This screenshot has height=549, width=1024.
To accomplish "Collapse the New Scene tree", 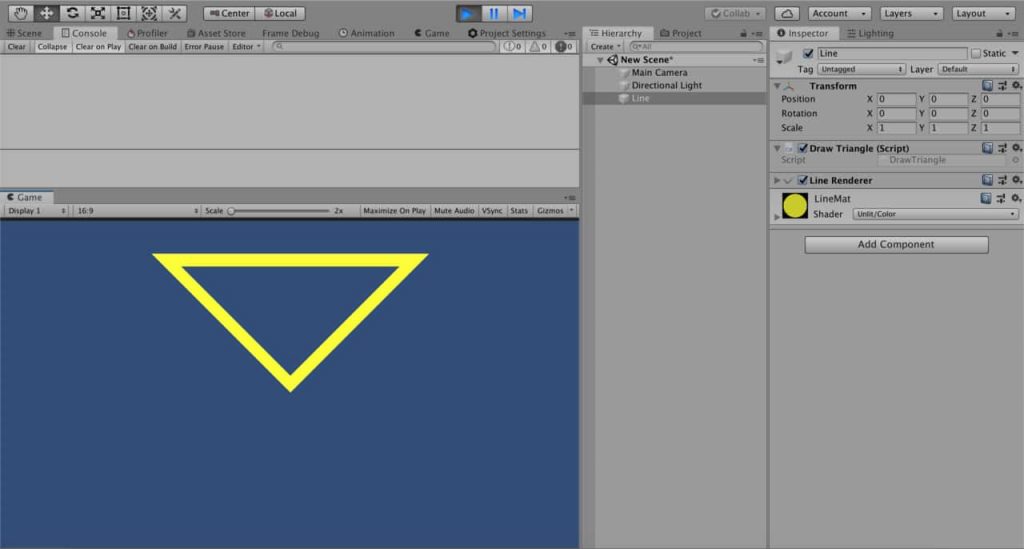I will point(600,59).
